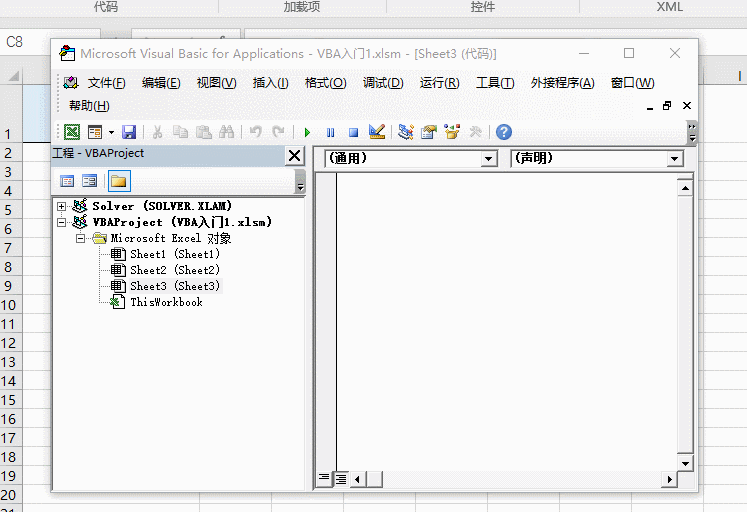The height and width of the screenshot is (512, 747).
Task: Open the 窗口(W) menu
Action: click(x=633, y=83)
